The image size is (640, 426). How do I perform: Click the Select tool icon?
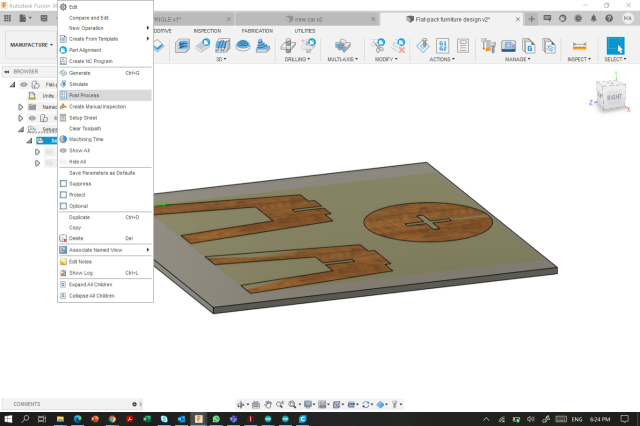[x=614, y=45]
